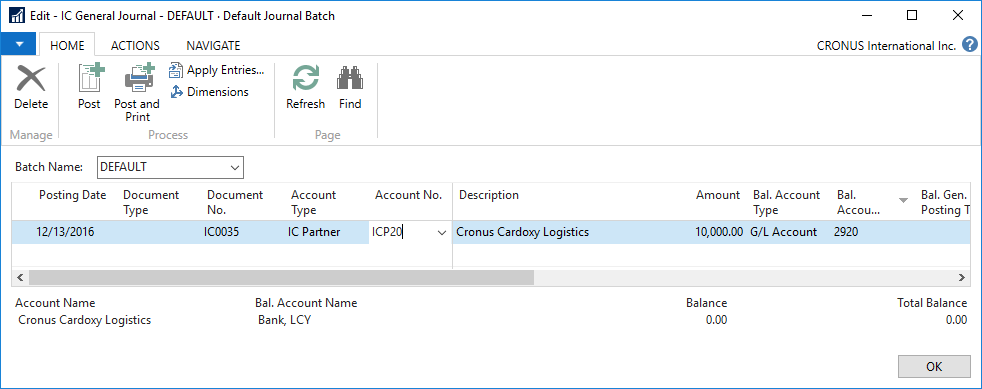The height and width of the screenshot is (389, 982).
Task: Click the scrollbar right arrow
Action: point(962,277)
